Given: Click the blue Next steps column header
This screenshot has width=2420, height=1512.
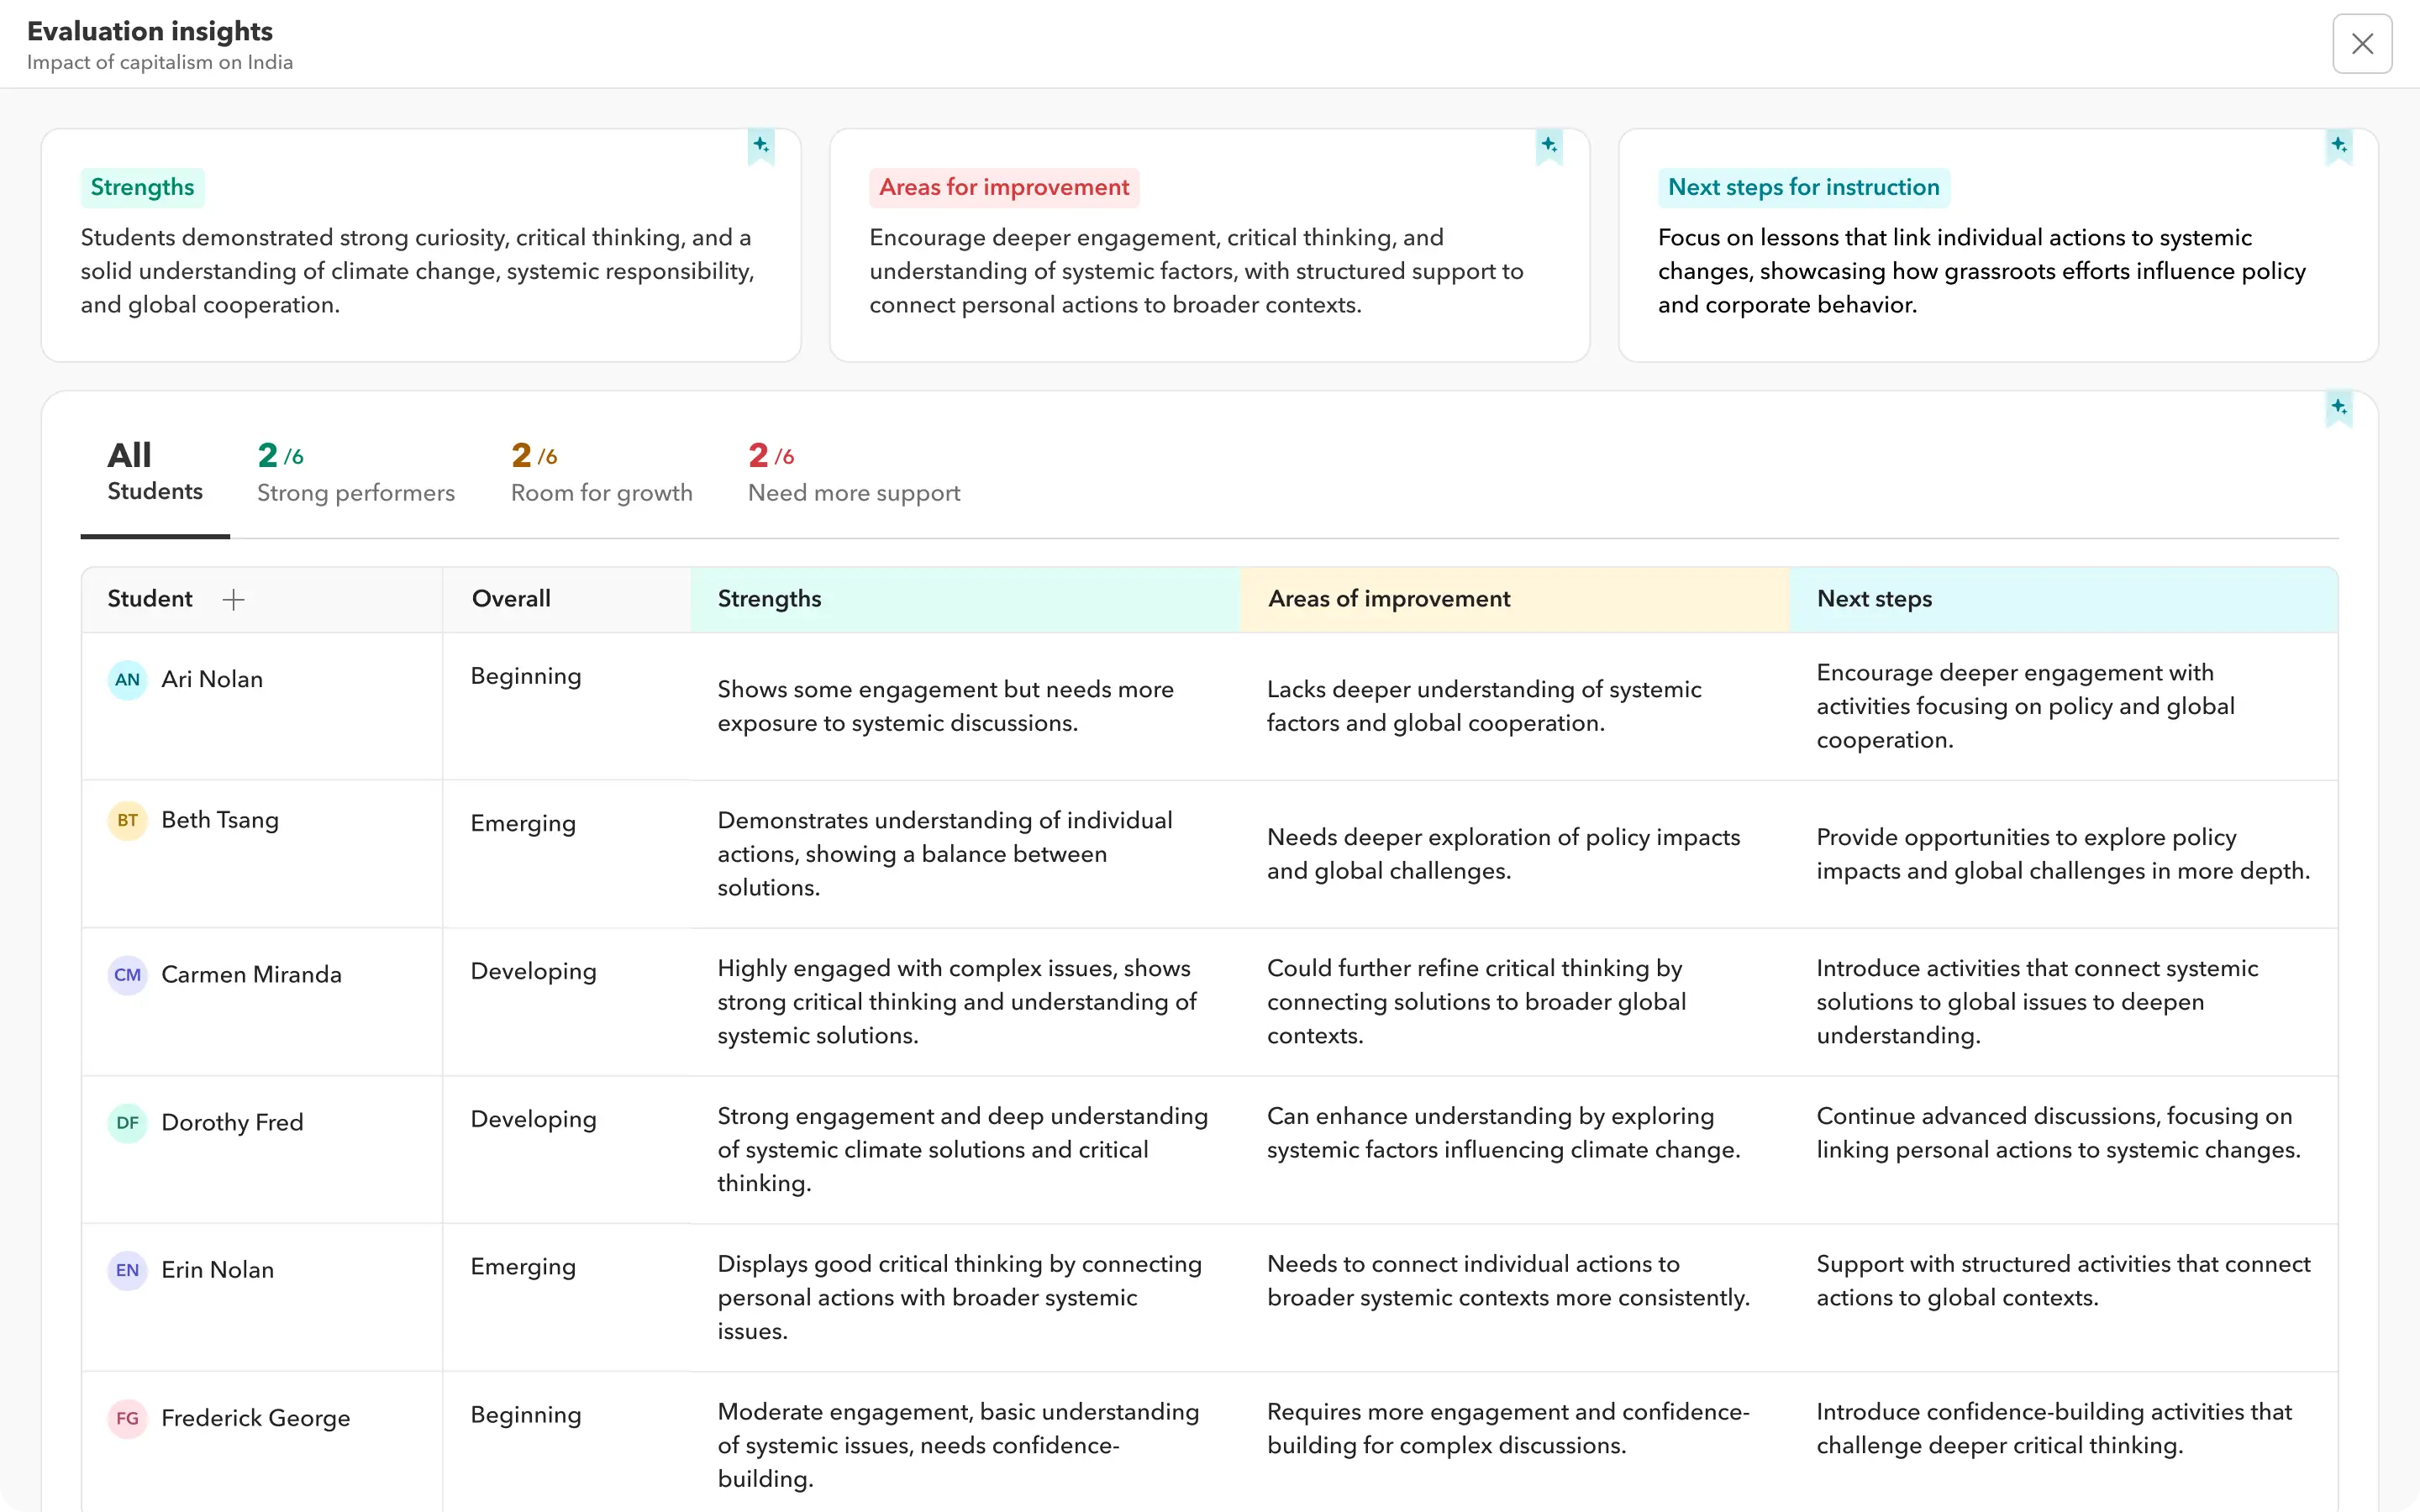Looking at the screenshot, I should click(x=1874, y=599).
